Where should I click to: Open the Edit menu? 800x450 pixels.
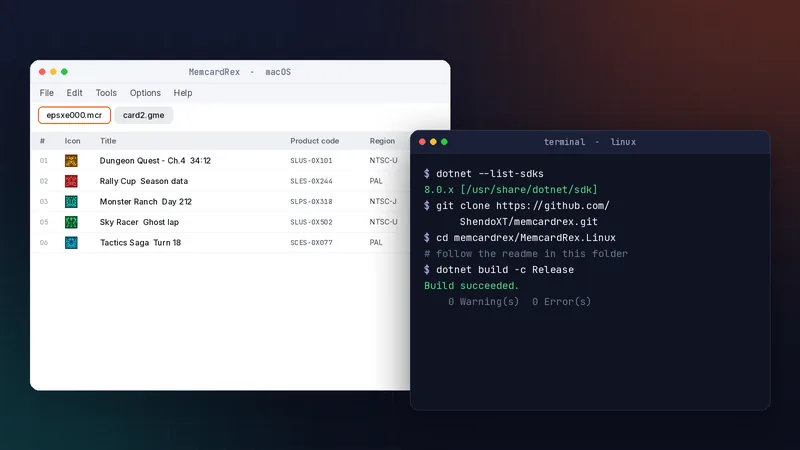click(74, 93)
